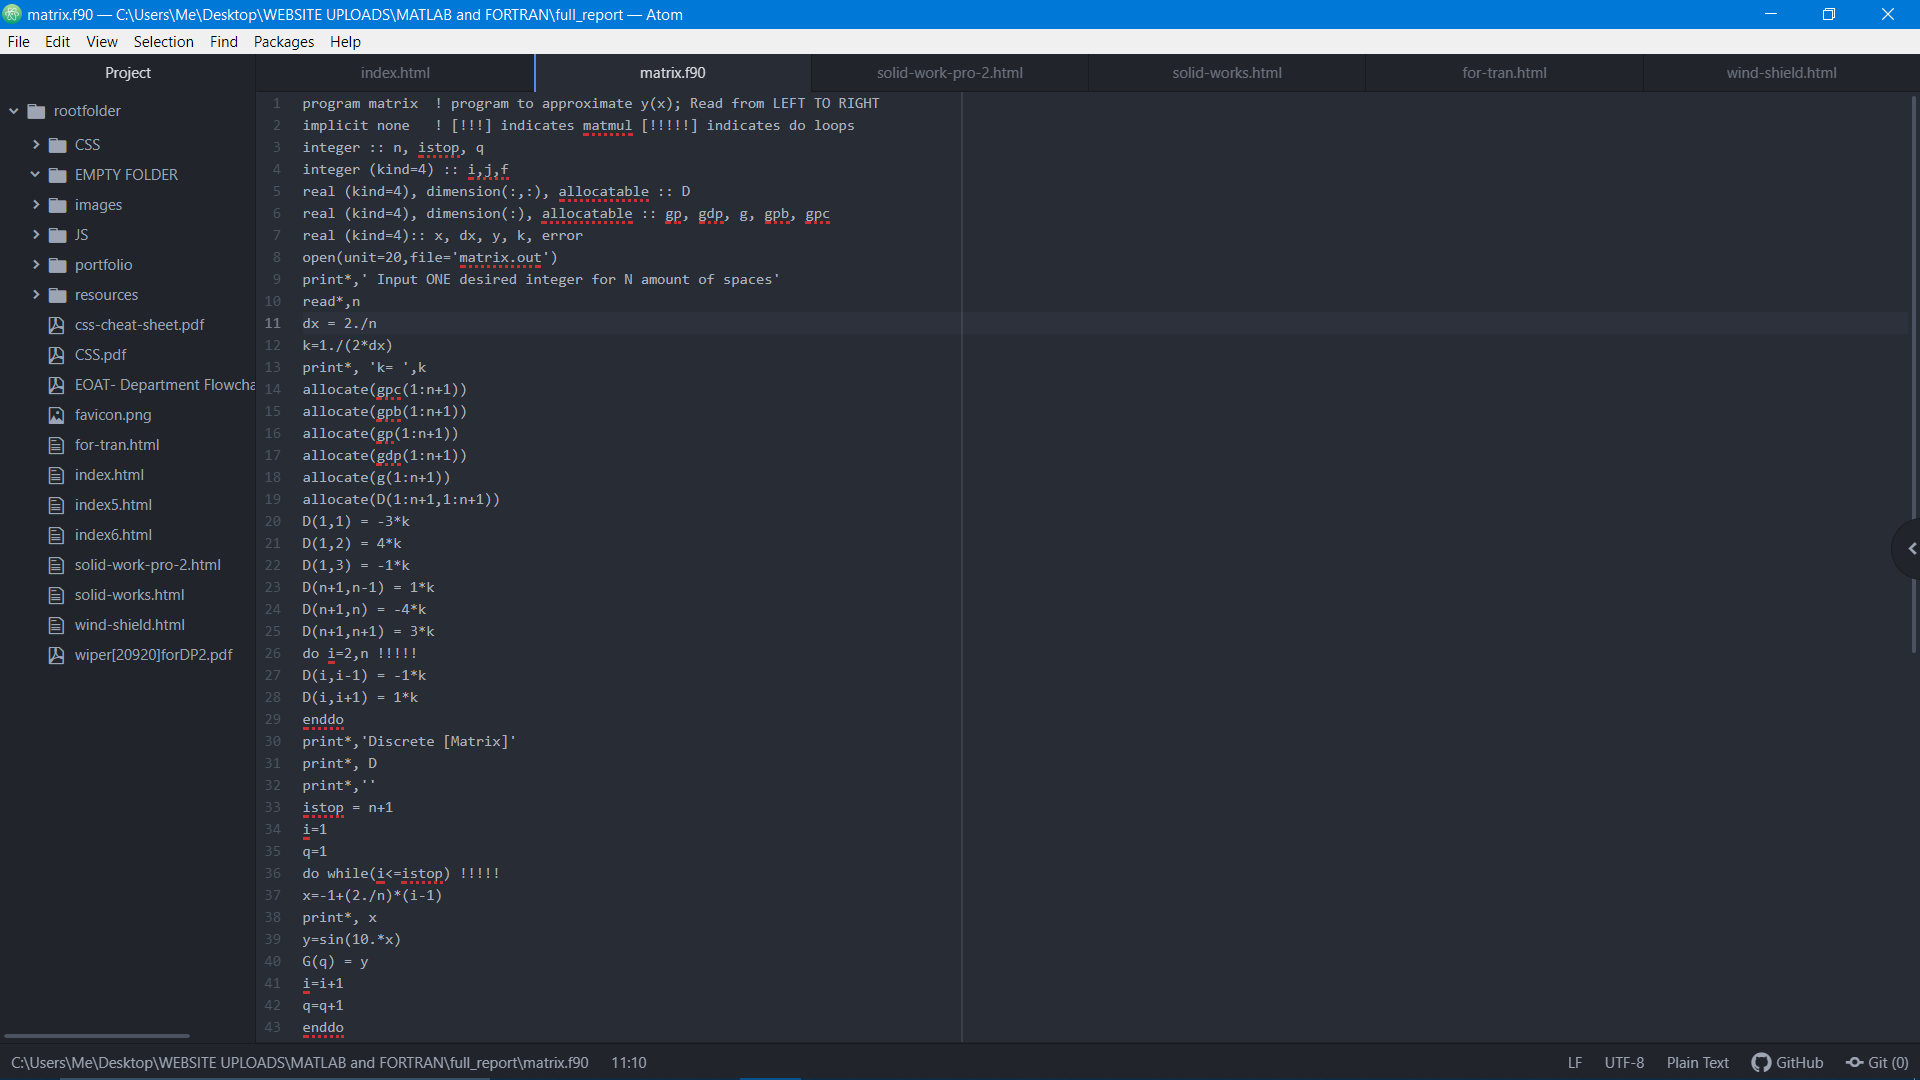Screen dimensions: 1920x1080
Task: Click the favicon.png image icon
Action: 57,415
